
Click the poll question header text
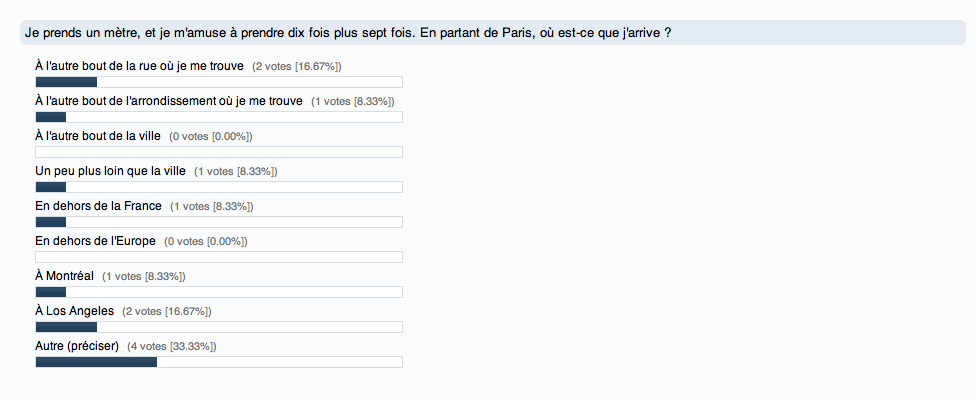click(x=347, y=32)
